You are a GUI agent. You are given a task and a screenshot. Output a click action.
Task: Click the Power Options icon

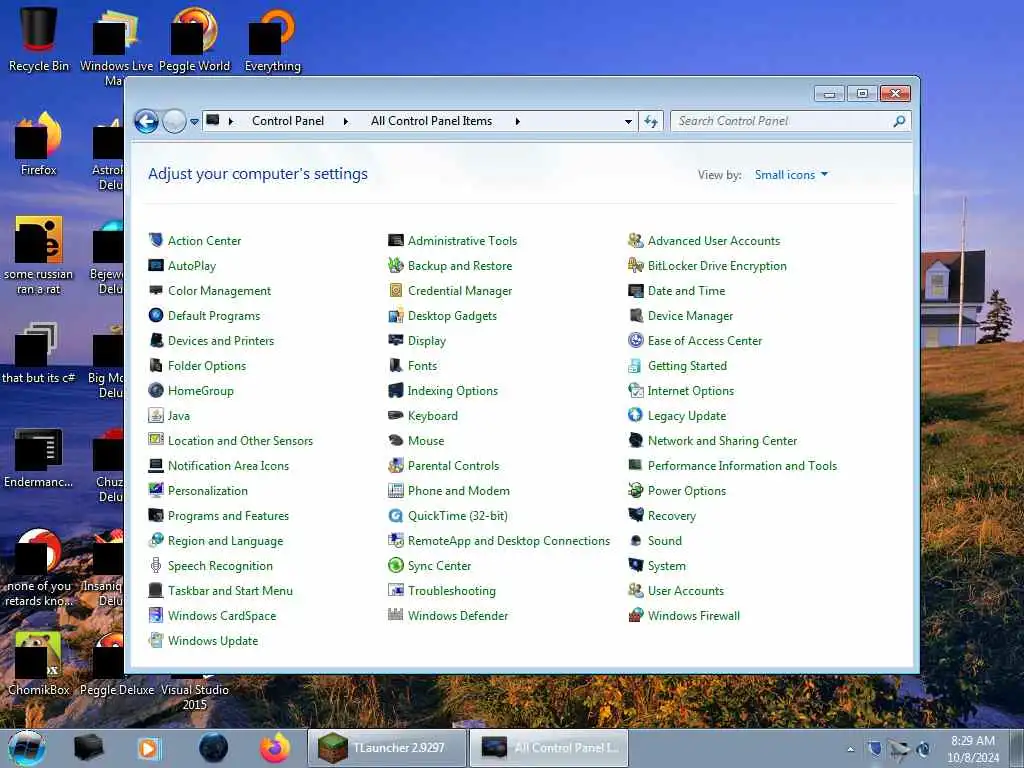tap(635, 490)
